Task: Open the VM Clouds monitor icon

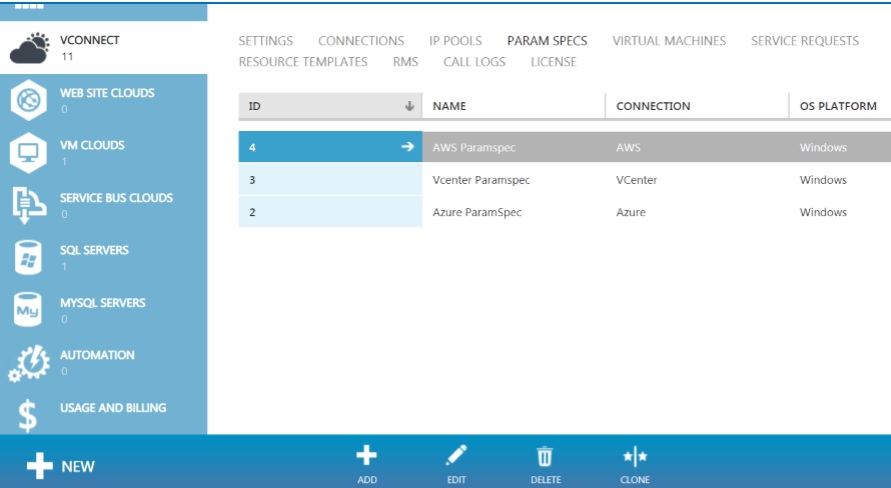Action: click(x=28, y=153)
